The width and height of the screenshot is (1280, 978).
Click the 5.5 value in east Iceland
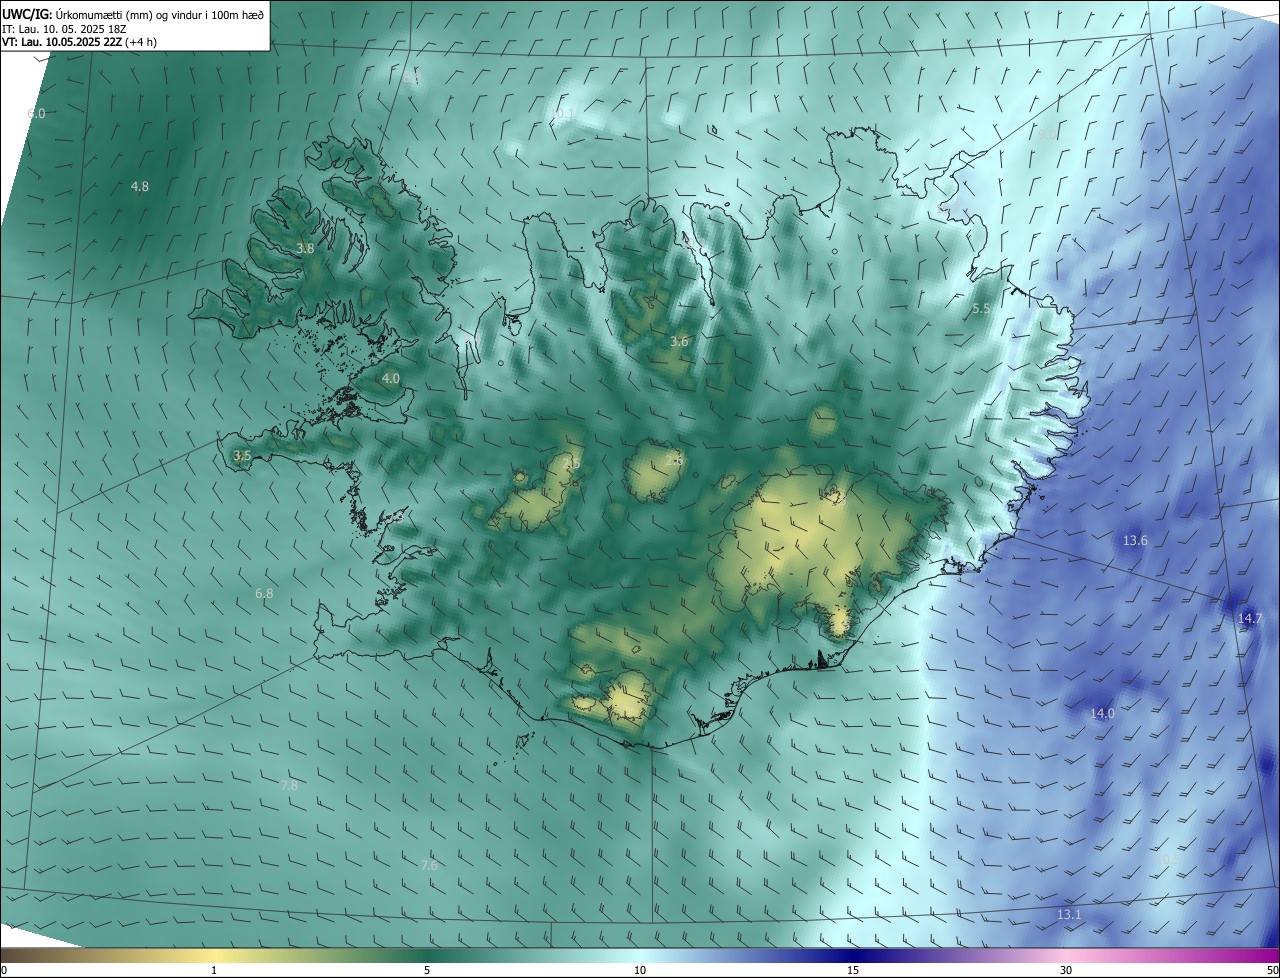pos(981,310)
